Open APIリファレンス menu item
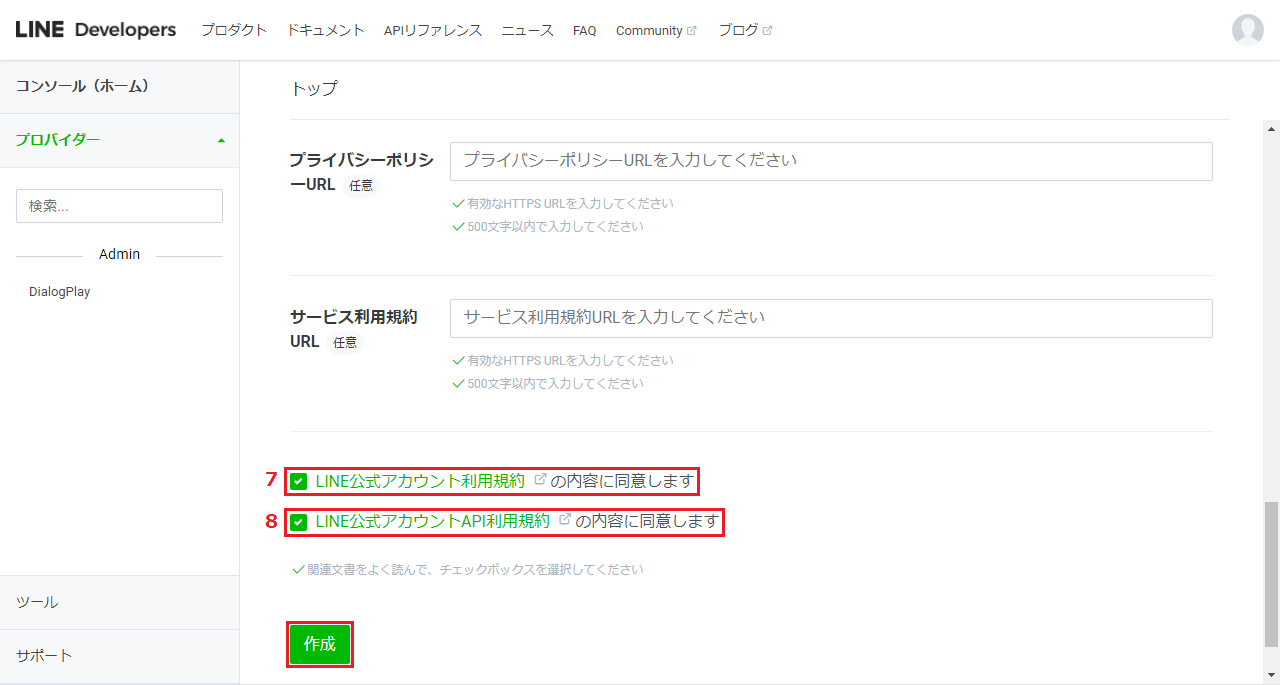This screenshot has width=1280, height=685. (x=433, y=30)
